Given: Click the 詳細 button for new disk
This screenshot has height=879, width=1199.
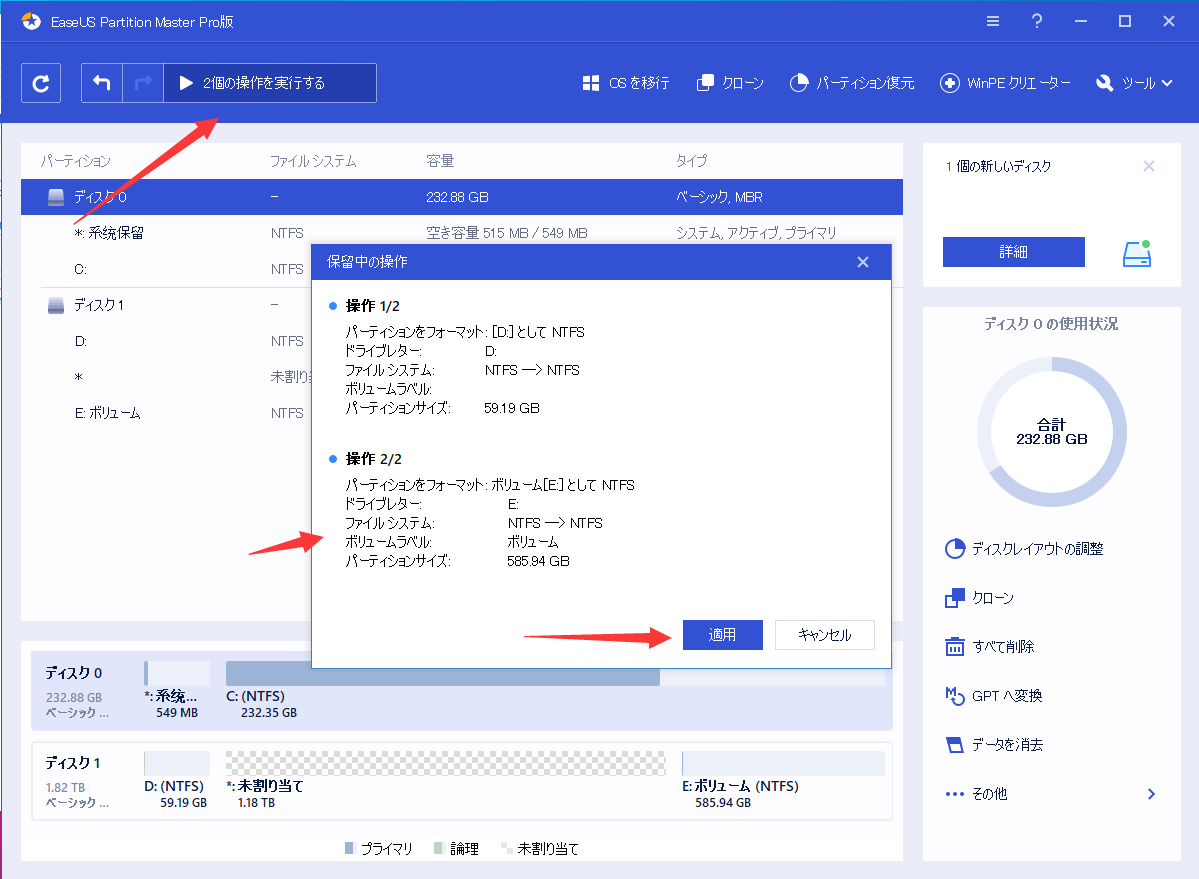Looking at the screenshot, I should pos(1013,251).
